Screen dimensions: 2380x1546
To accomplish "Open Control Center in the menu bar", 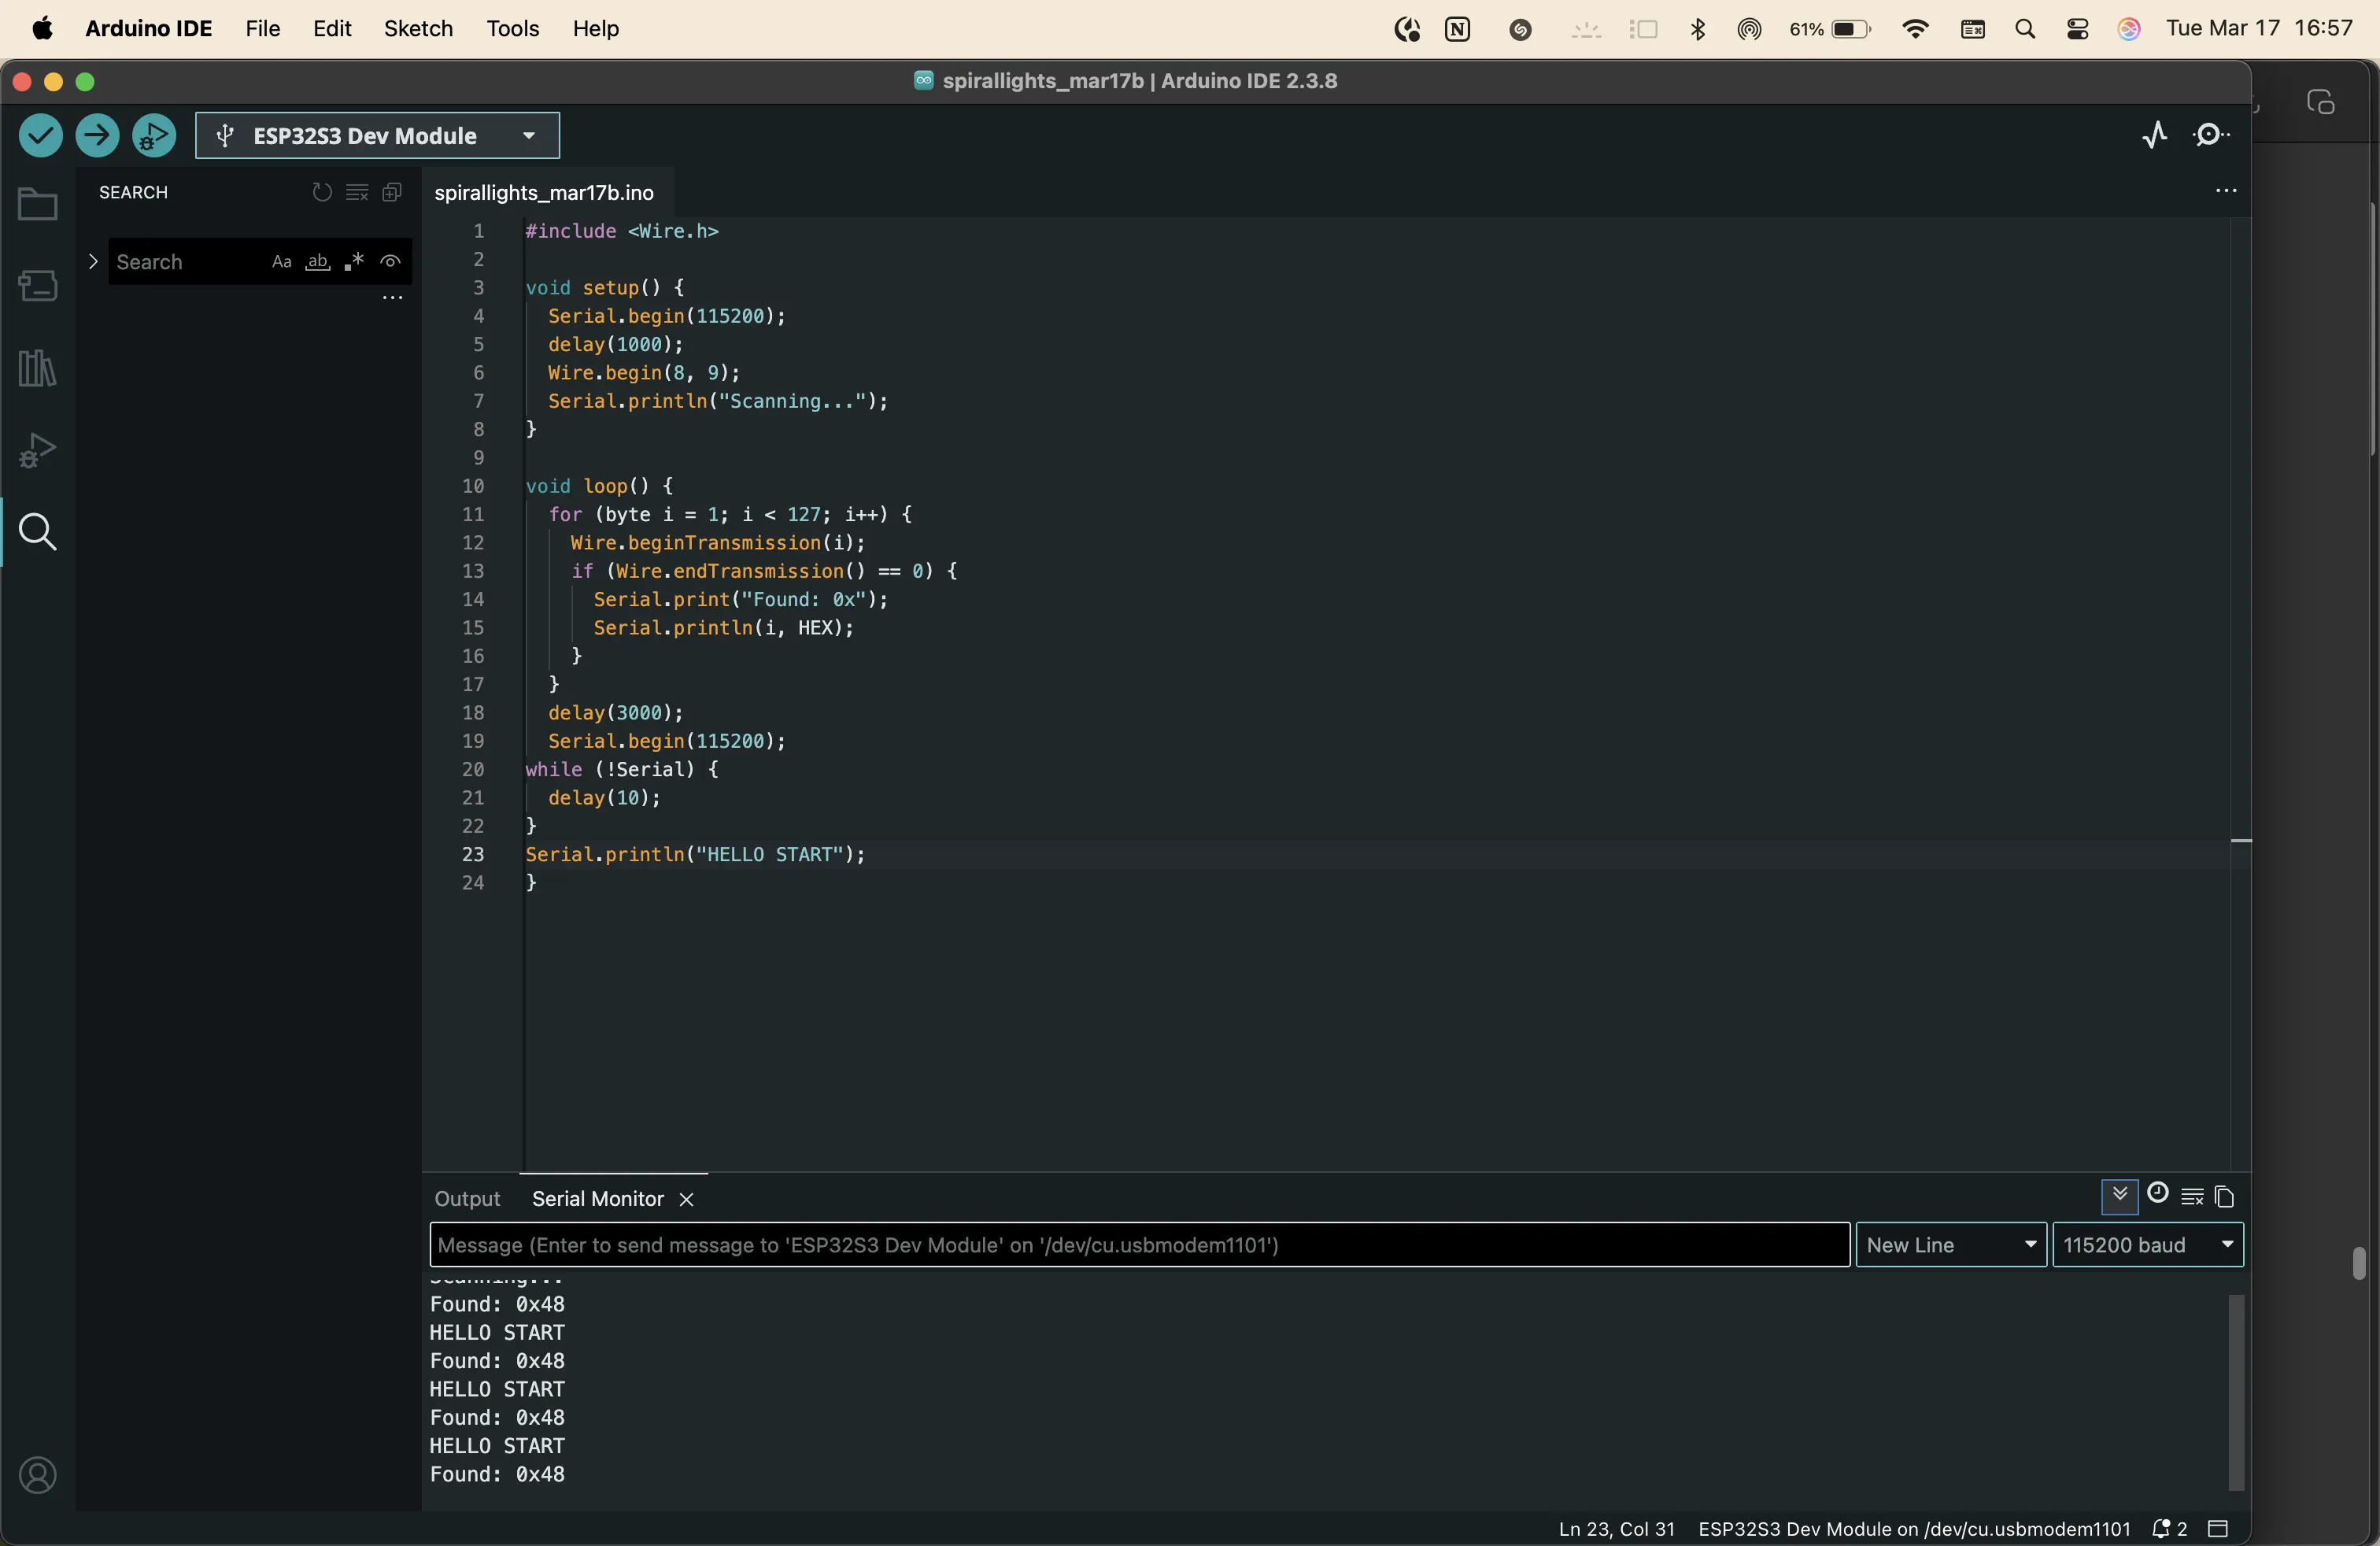I will click(x=2078, y=29).
